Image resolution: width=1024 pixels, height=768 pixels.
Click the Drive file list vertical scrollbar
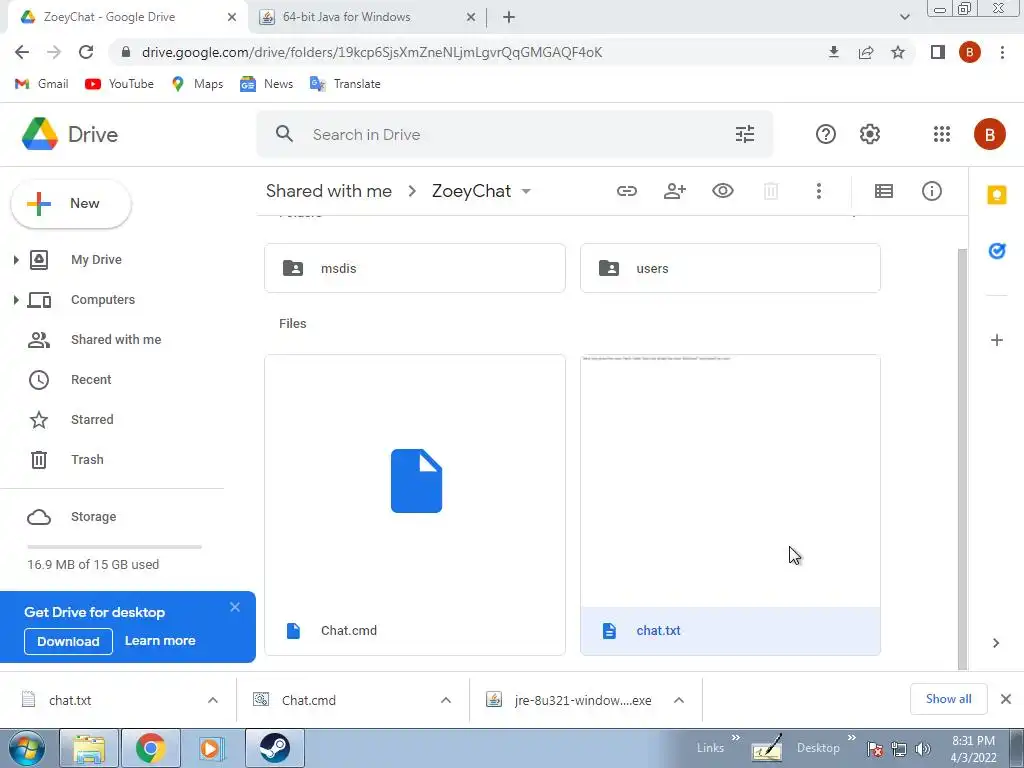tap(962, 459)
